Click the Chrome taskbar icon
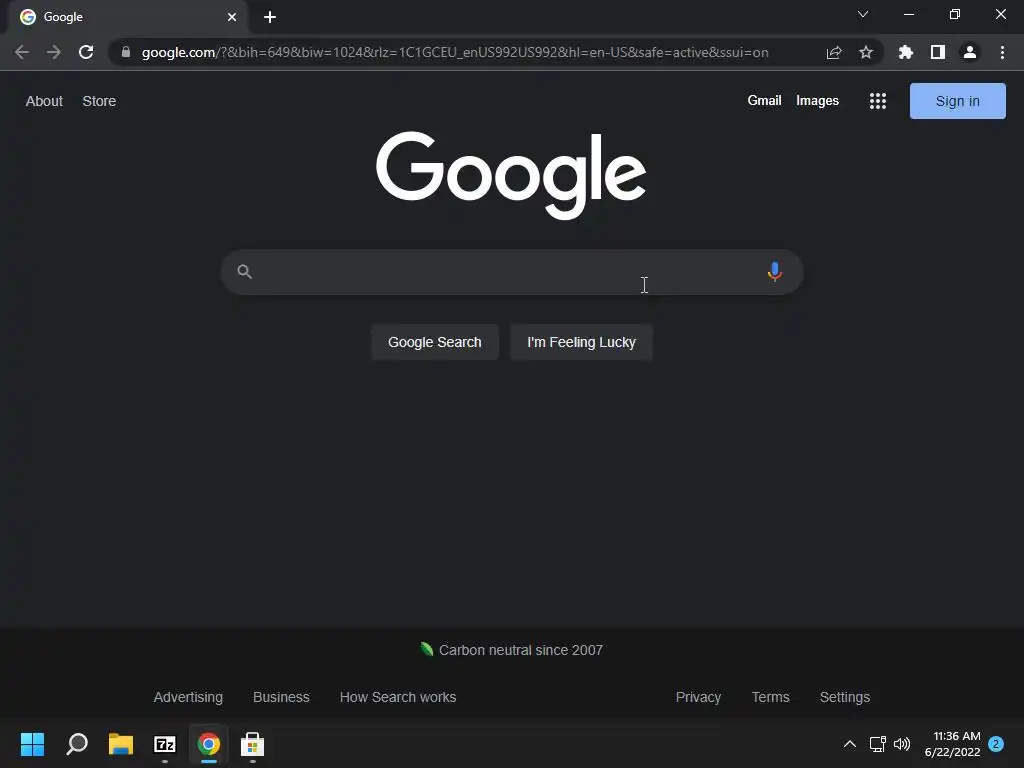Screen dimensions: 1024x768 tap(209, 744)
